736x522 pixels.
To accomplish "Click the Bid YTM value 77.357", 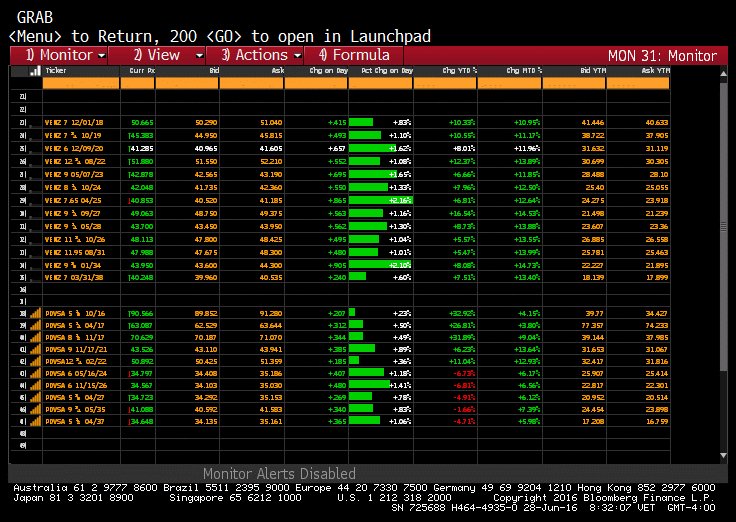I will (x=593, y=325).
